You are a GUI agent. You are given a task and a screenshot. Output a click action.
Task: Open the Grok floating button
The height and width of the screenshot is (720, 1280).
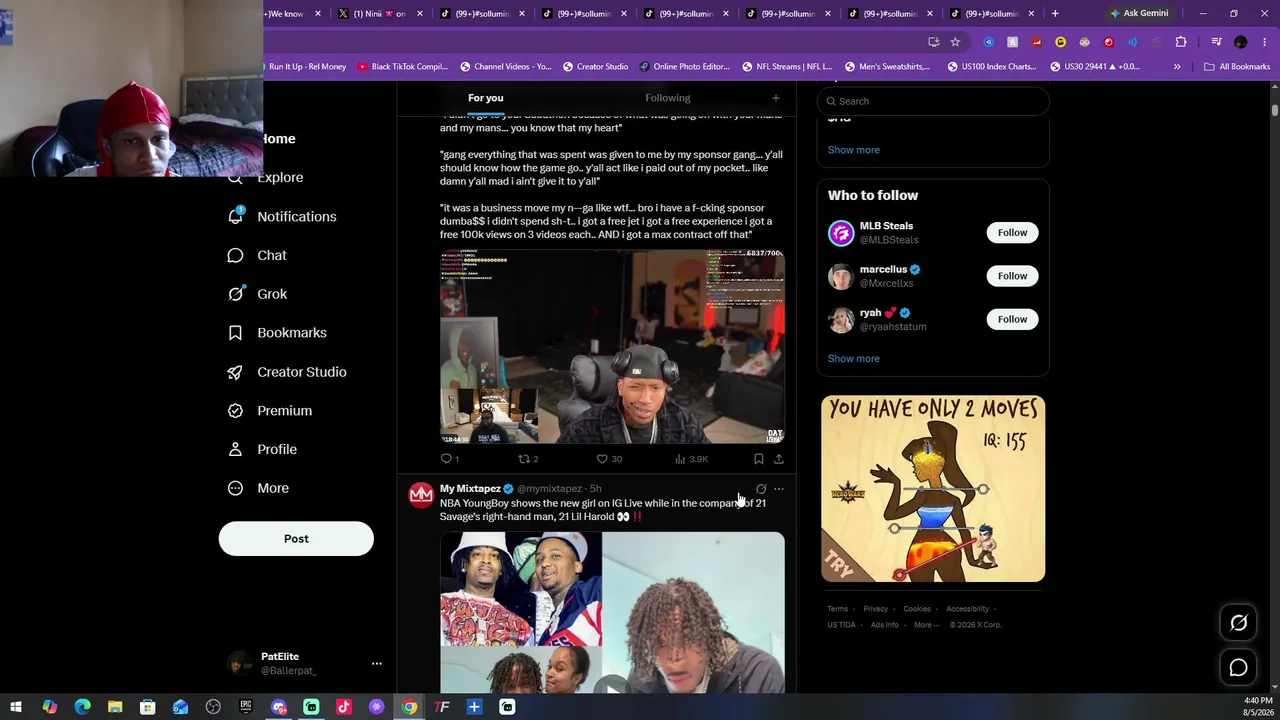(1238, 623)
